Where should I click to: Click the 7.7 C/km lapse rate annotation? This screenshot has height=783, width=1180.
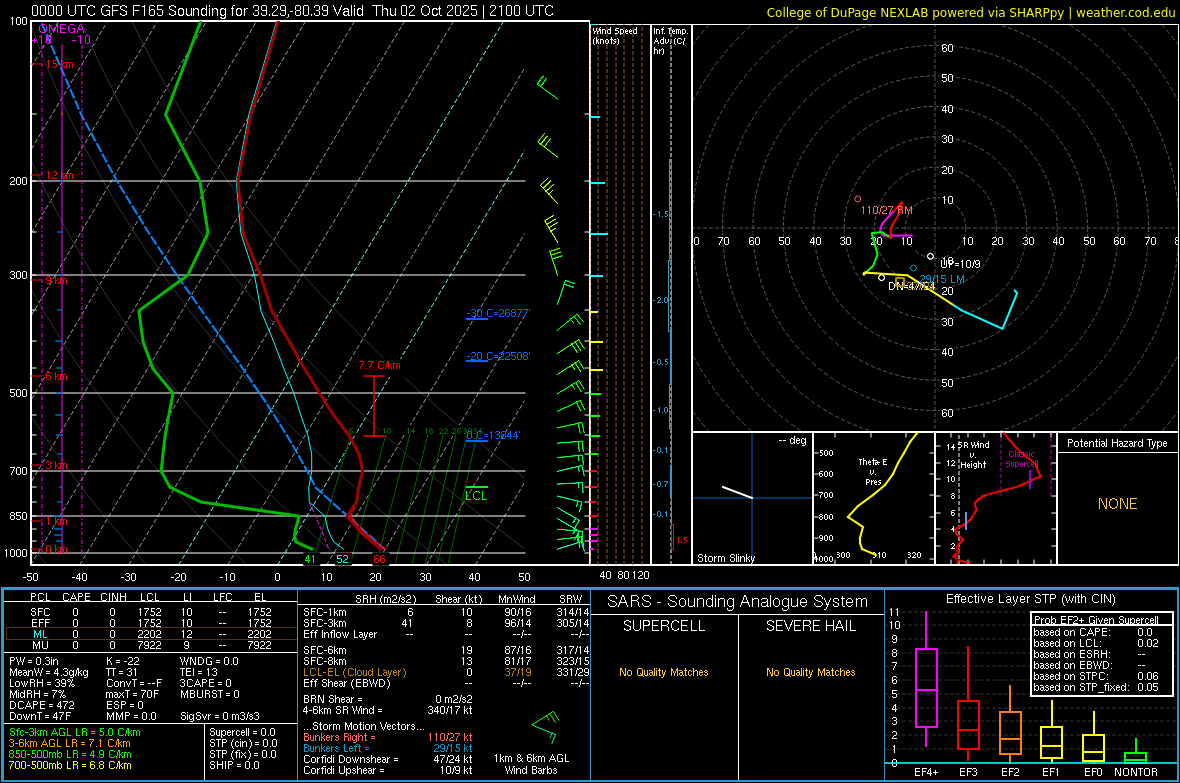point(379,365)
